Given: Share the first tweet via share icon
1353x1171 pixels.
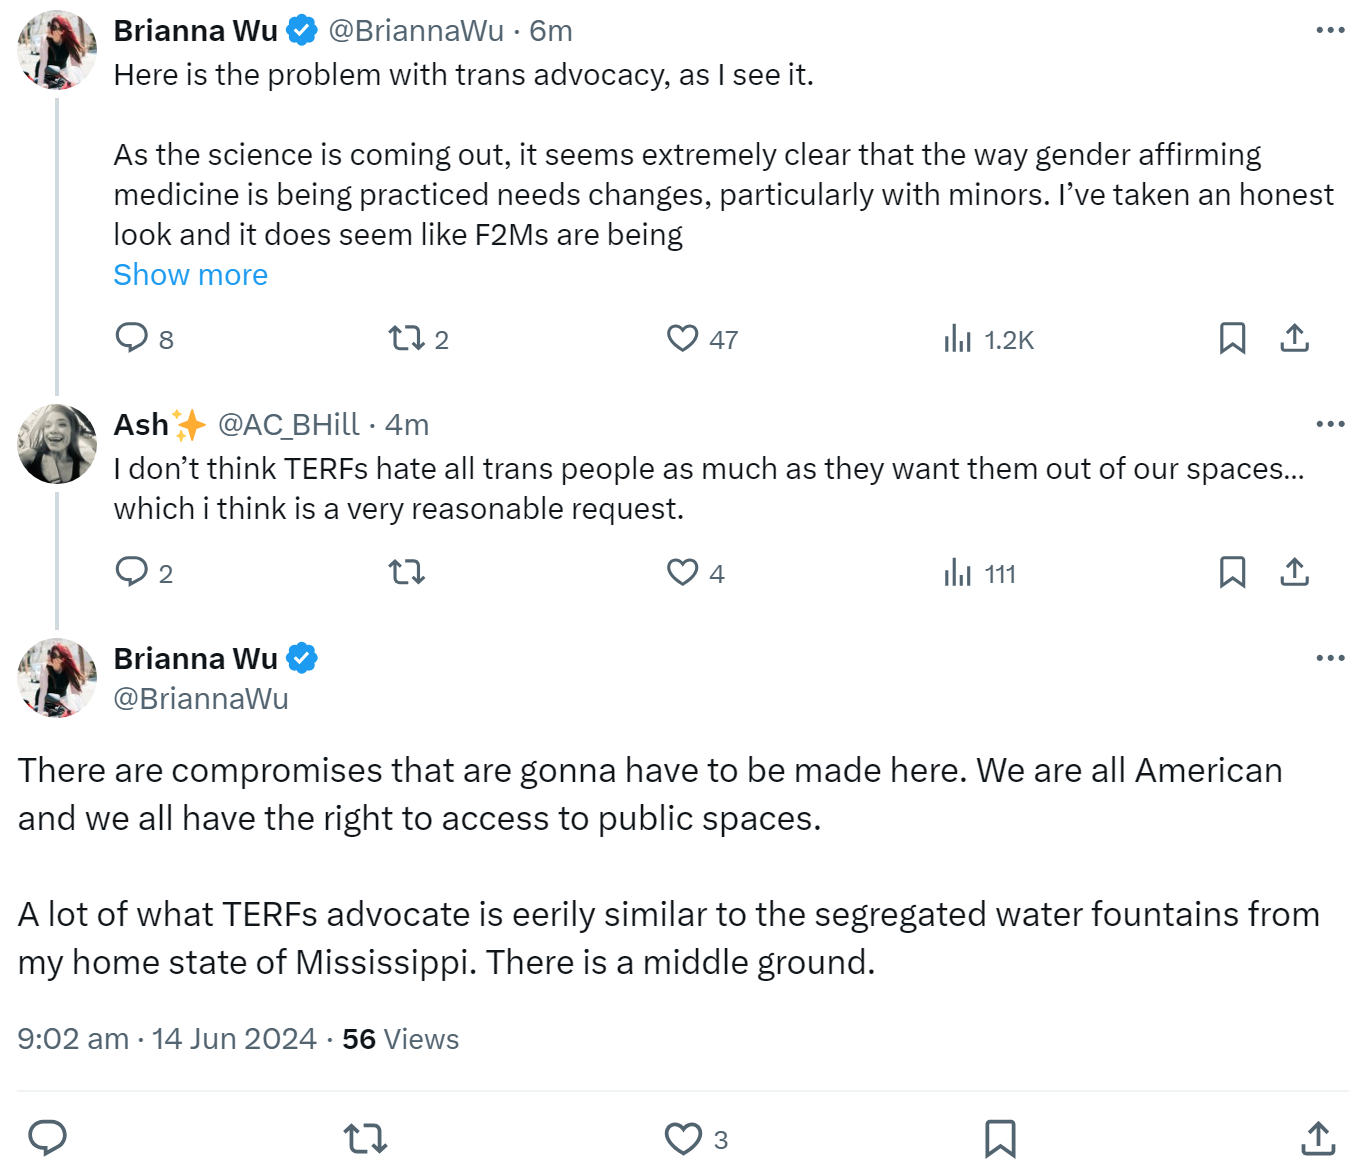Looking at the screenshot, I should (x=1294, y=338).
